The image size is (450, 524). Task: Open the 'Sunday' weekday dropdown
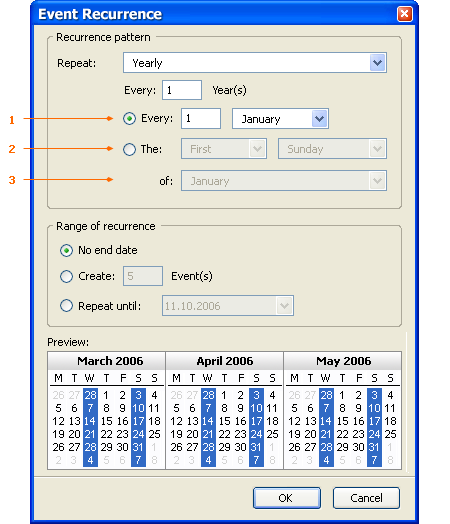click(x=378, y=149)
